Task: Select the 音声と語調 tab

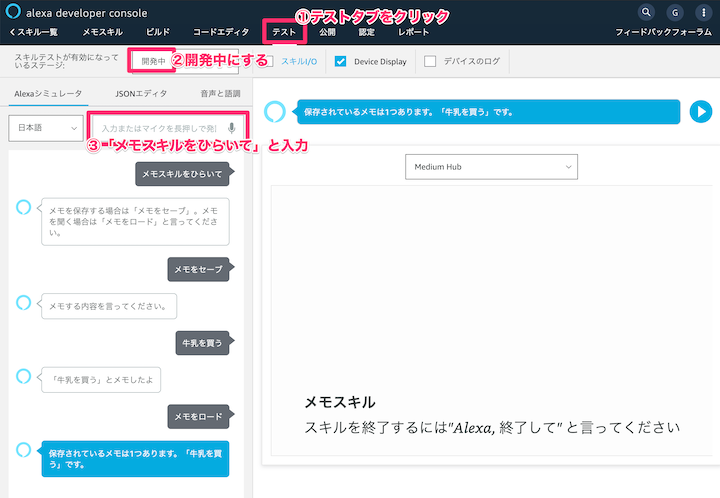Action: [220, 94]
